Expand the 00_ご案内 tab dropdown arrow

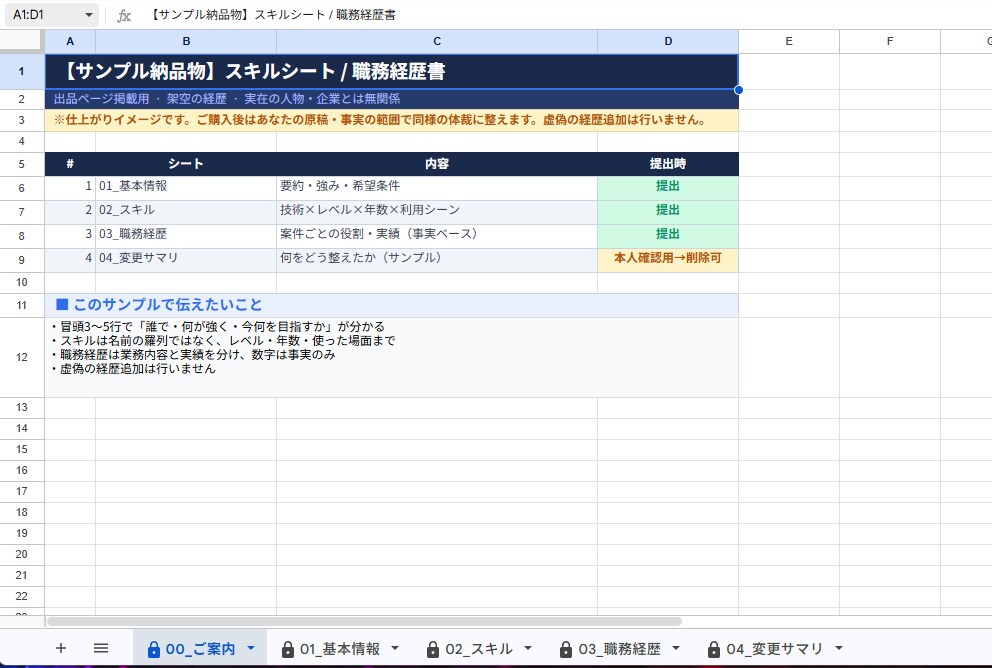(x=251, y=648)
